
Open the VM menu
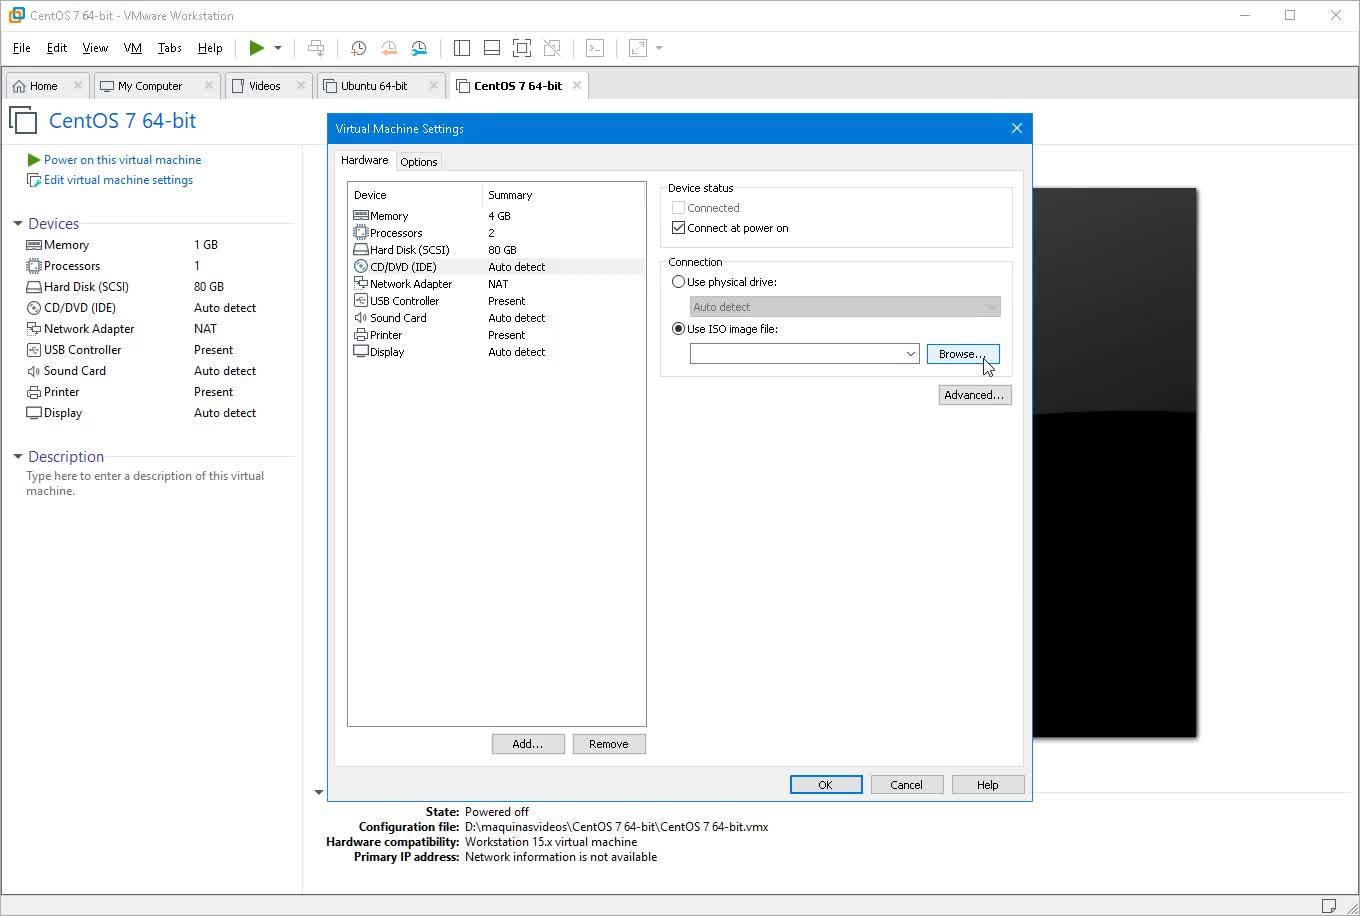point(132,48)
